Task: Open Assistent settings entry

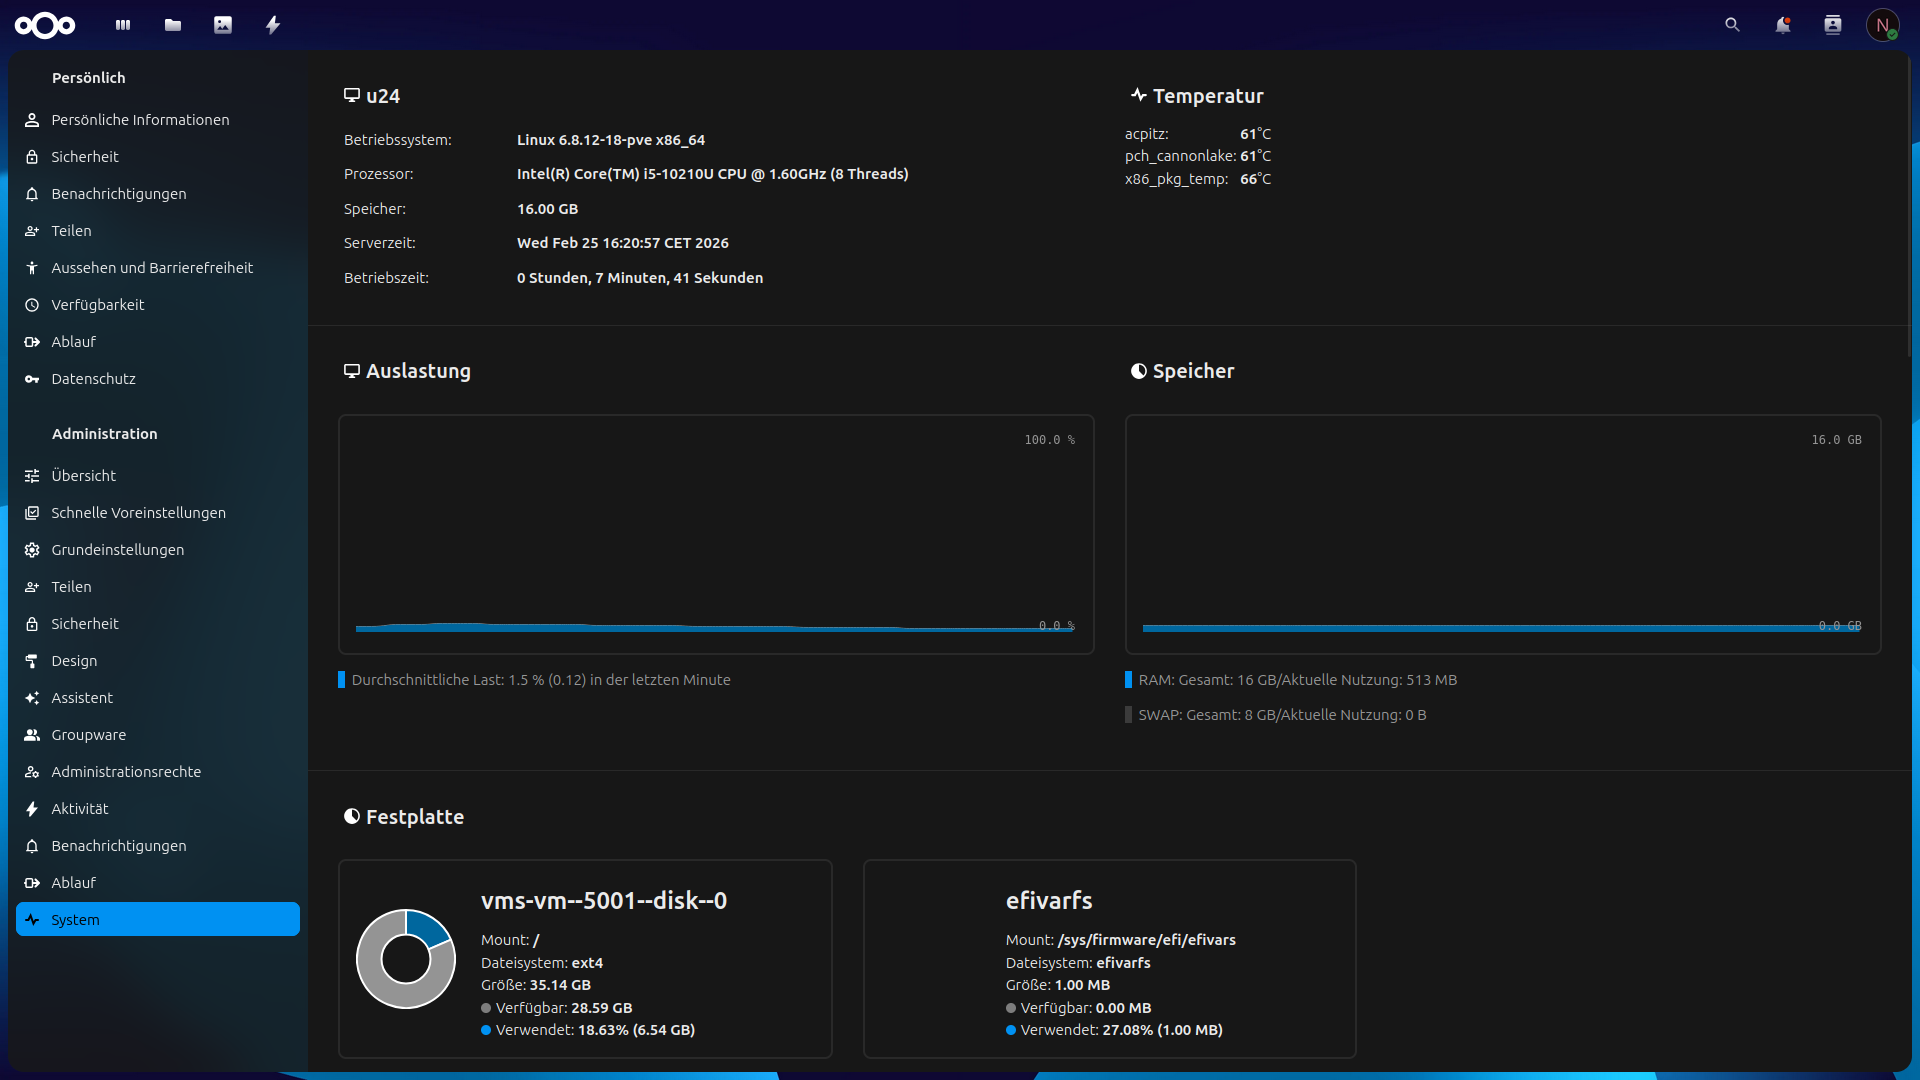Action: click(x=82, y=698)
